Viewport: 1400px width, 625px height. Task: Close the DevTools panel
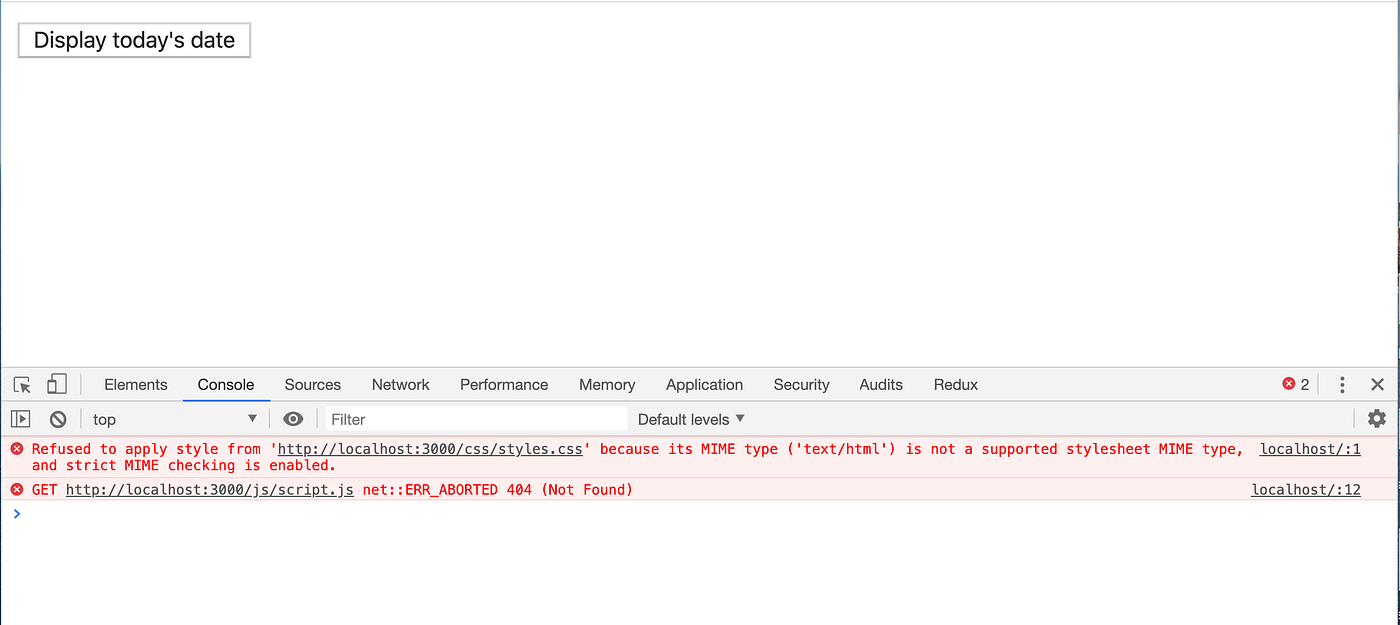coord(1377,385)
